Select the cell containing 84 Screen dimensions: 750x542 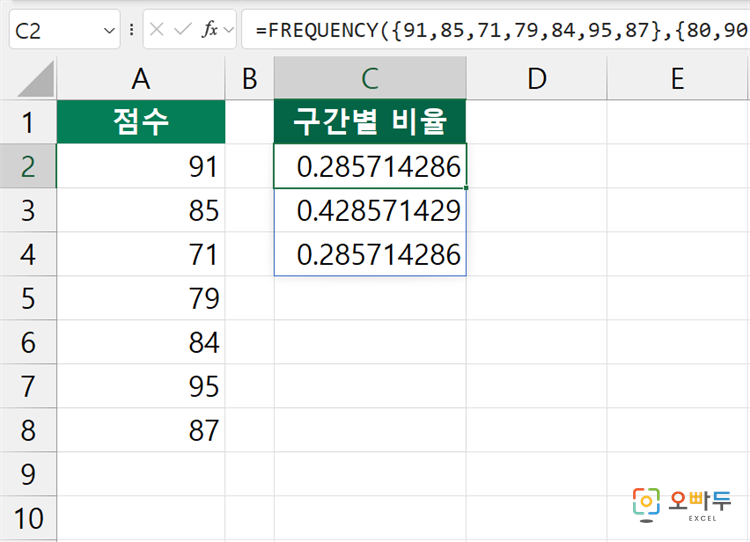tap(141, 342)
